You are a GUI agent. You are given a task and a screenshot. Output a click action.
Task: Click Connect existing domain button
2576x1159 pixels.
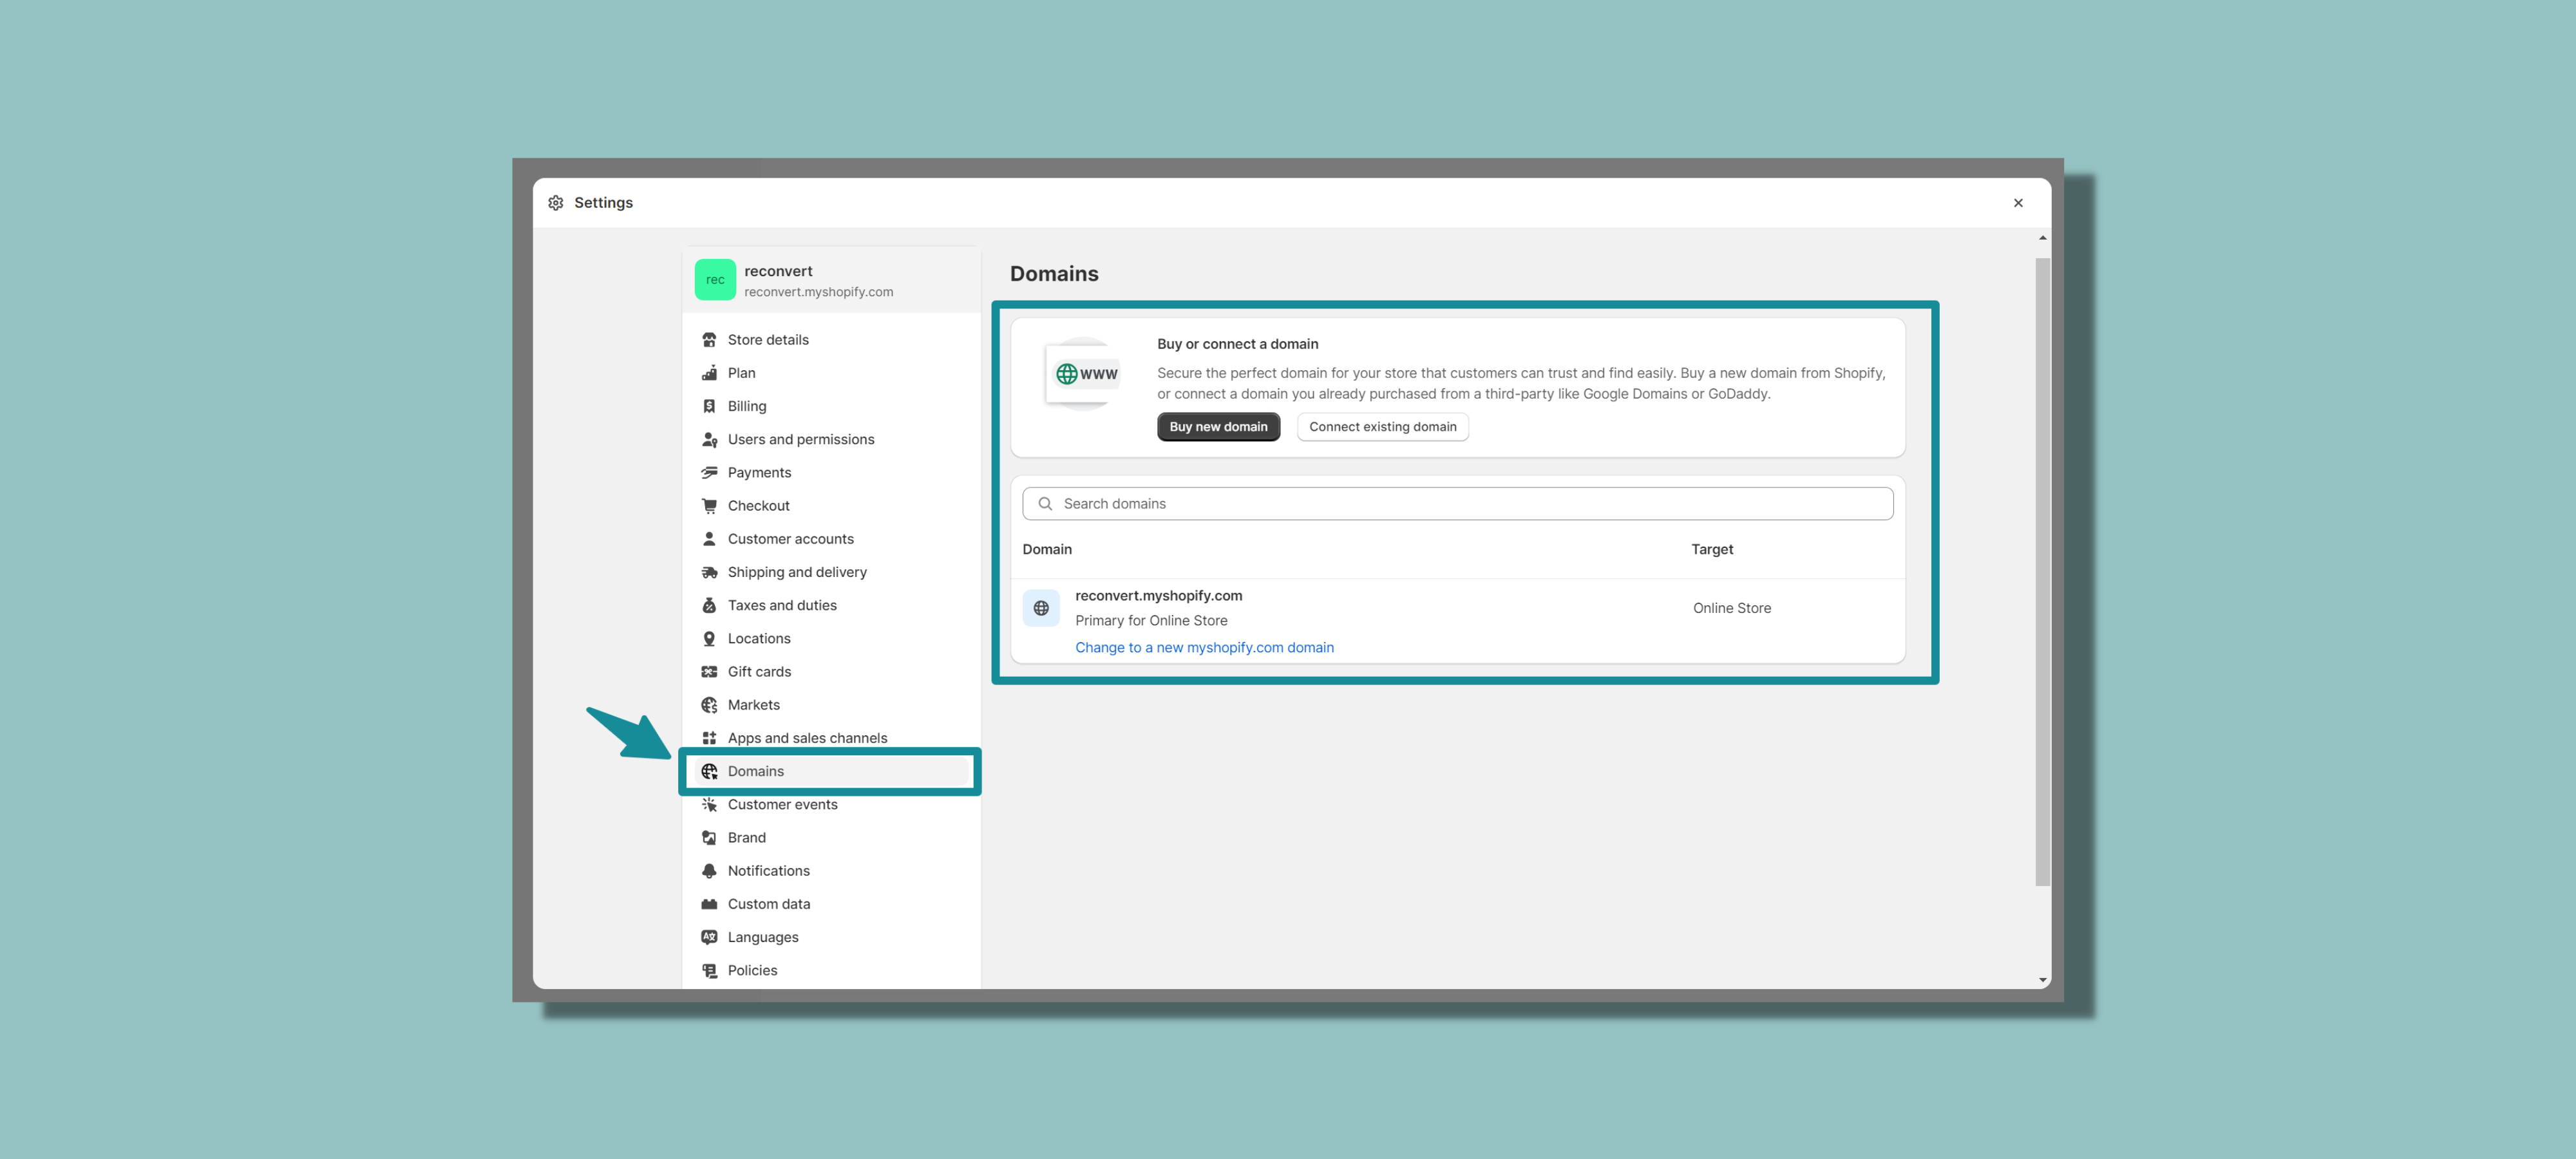tap(1382, 427)
